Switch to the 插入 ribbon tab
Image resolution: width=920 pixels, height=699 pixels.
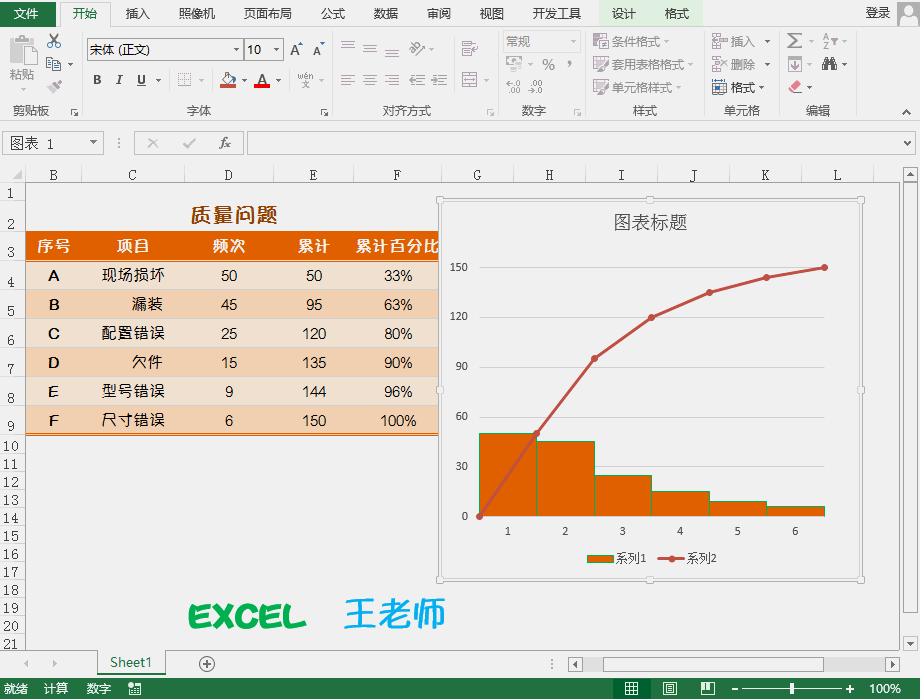click(138, 13)
